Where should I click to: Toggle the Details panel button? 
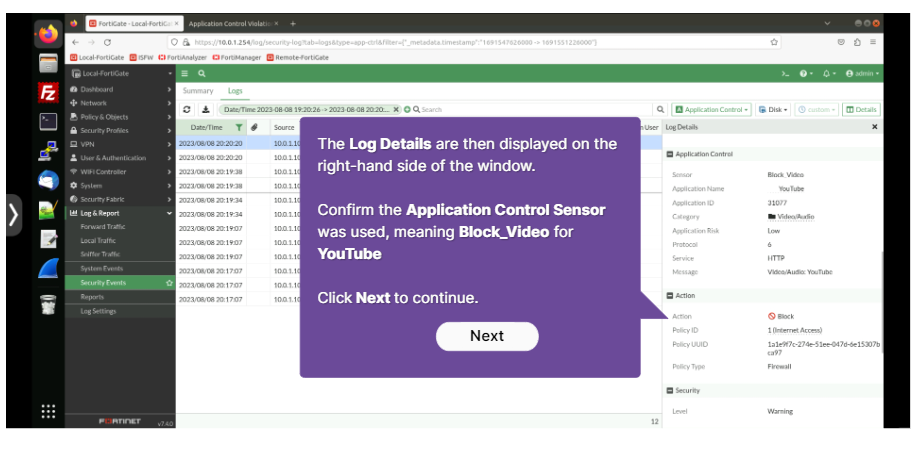pos(861,109)
